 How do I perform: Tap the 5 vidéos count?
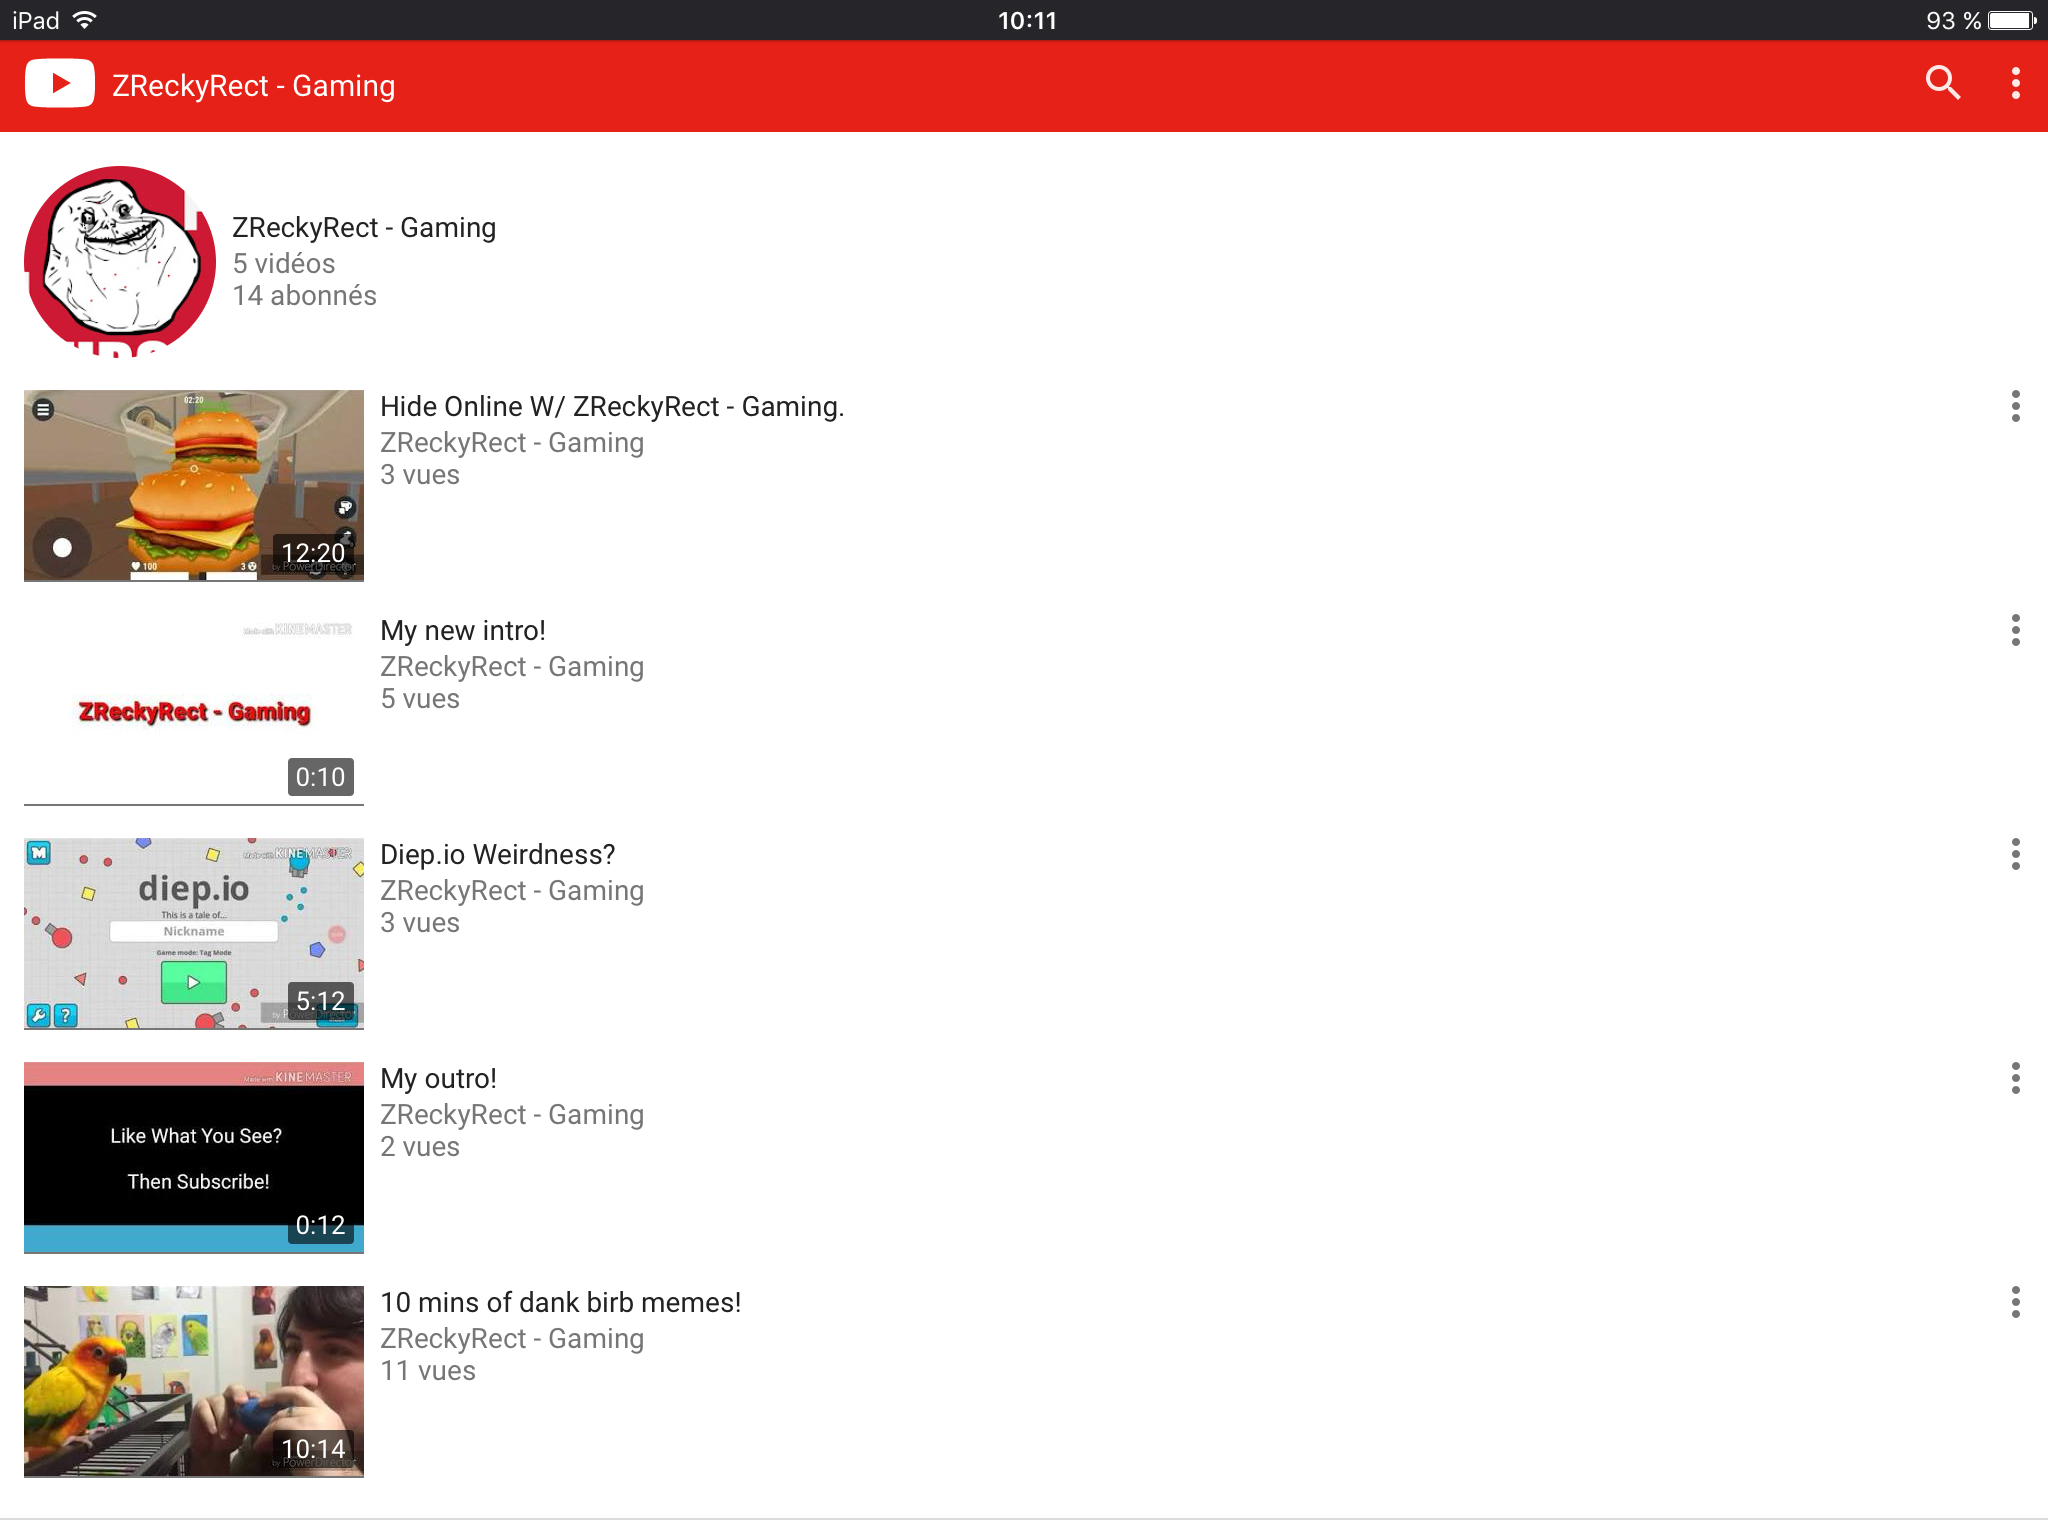point(284,263)
